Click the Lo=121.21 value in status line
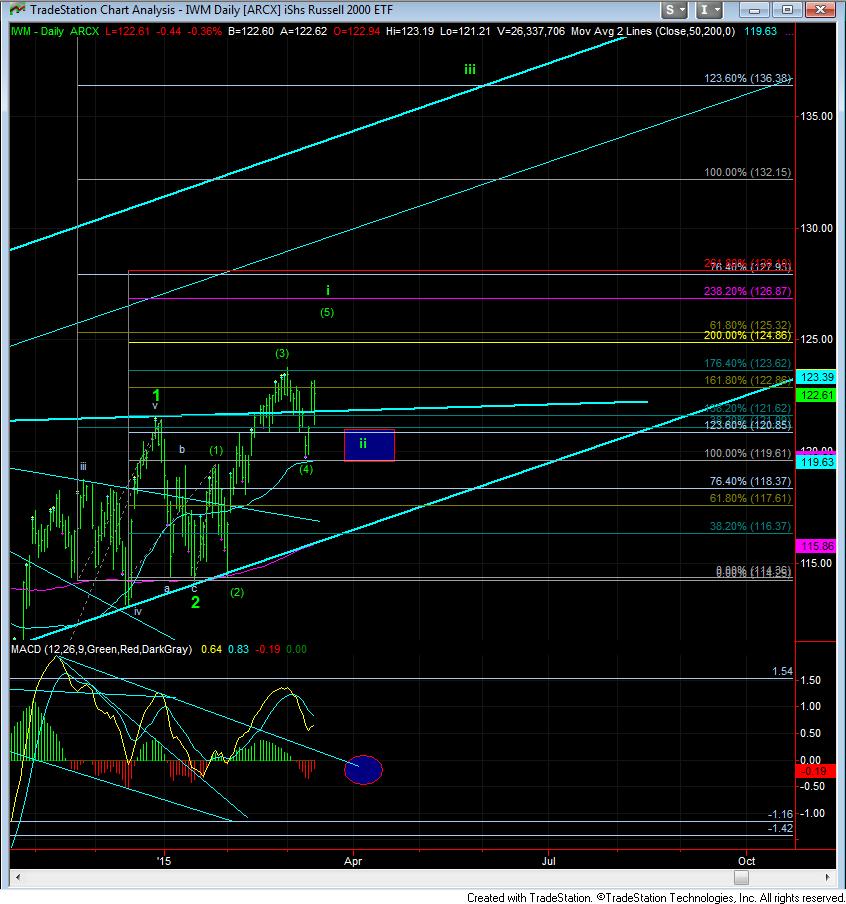Image resolution: width=846 pixels, height=904 pixels. (x=465, y=31)
